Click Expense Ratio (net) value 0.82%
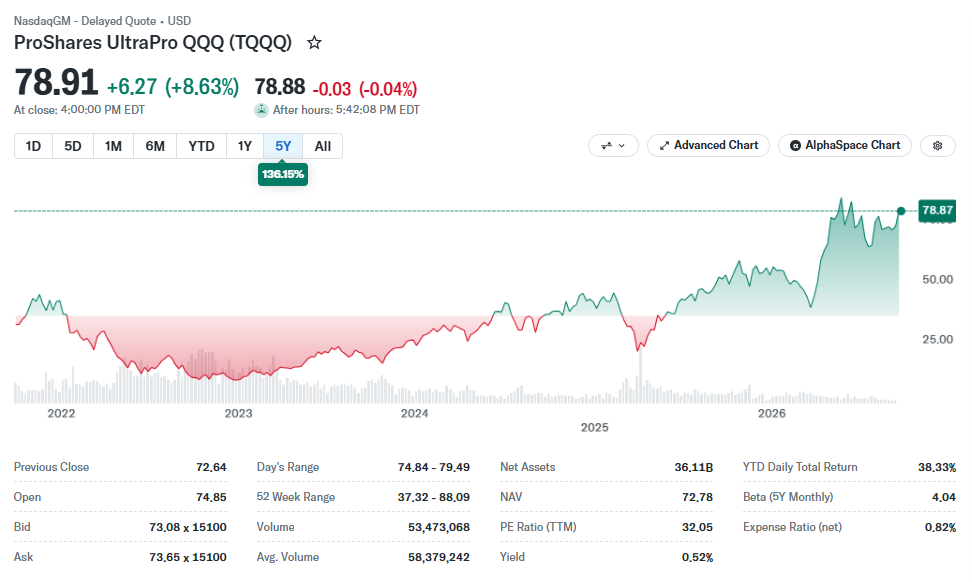 point(940,527)
